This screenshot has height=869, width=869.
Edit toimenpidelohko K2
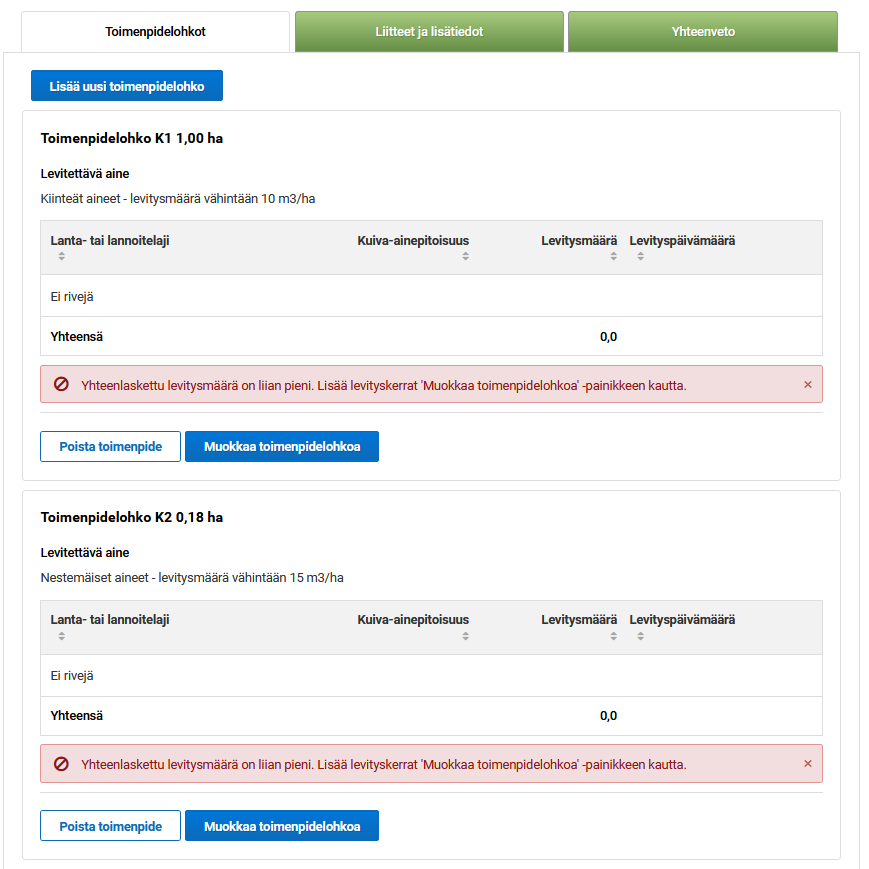tap(282, 826)
